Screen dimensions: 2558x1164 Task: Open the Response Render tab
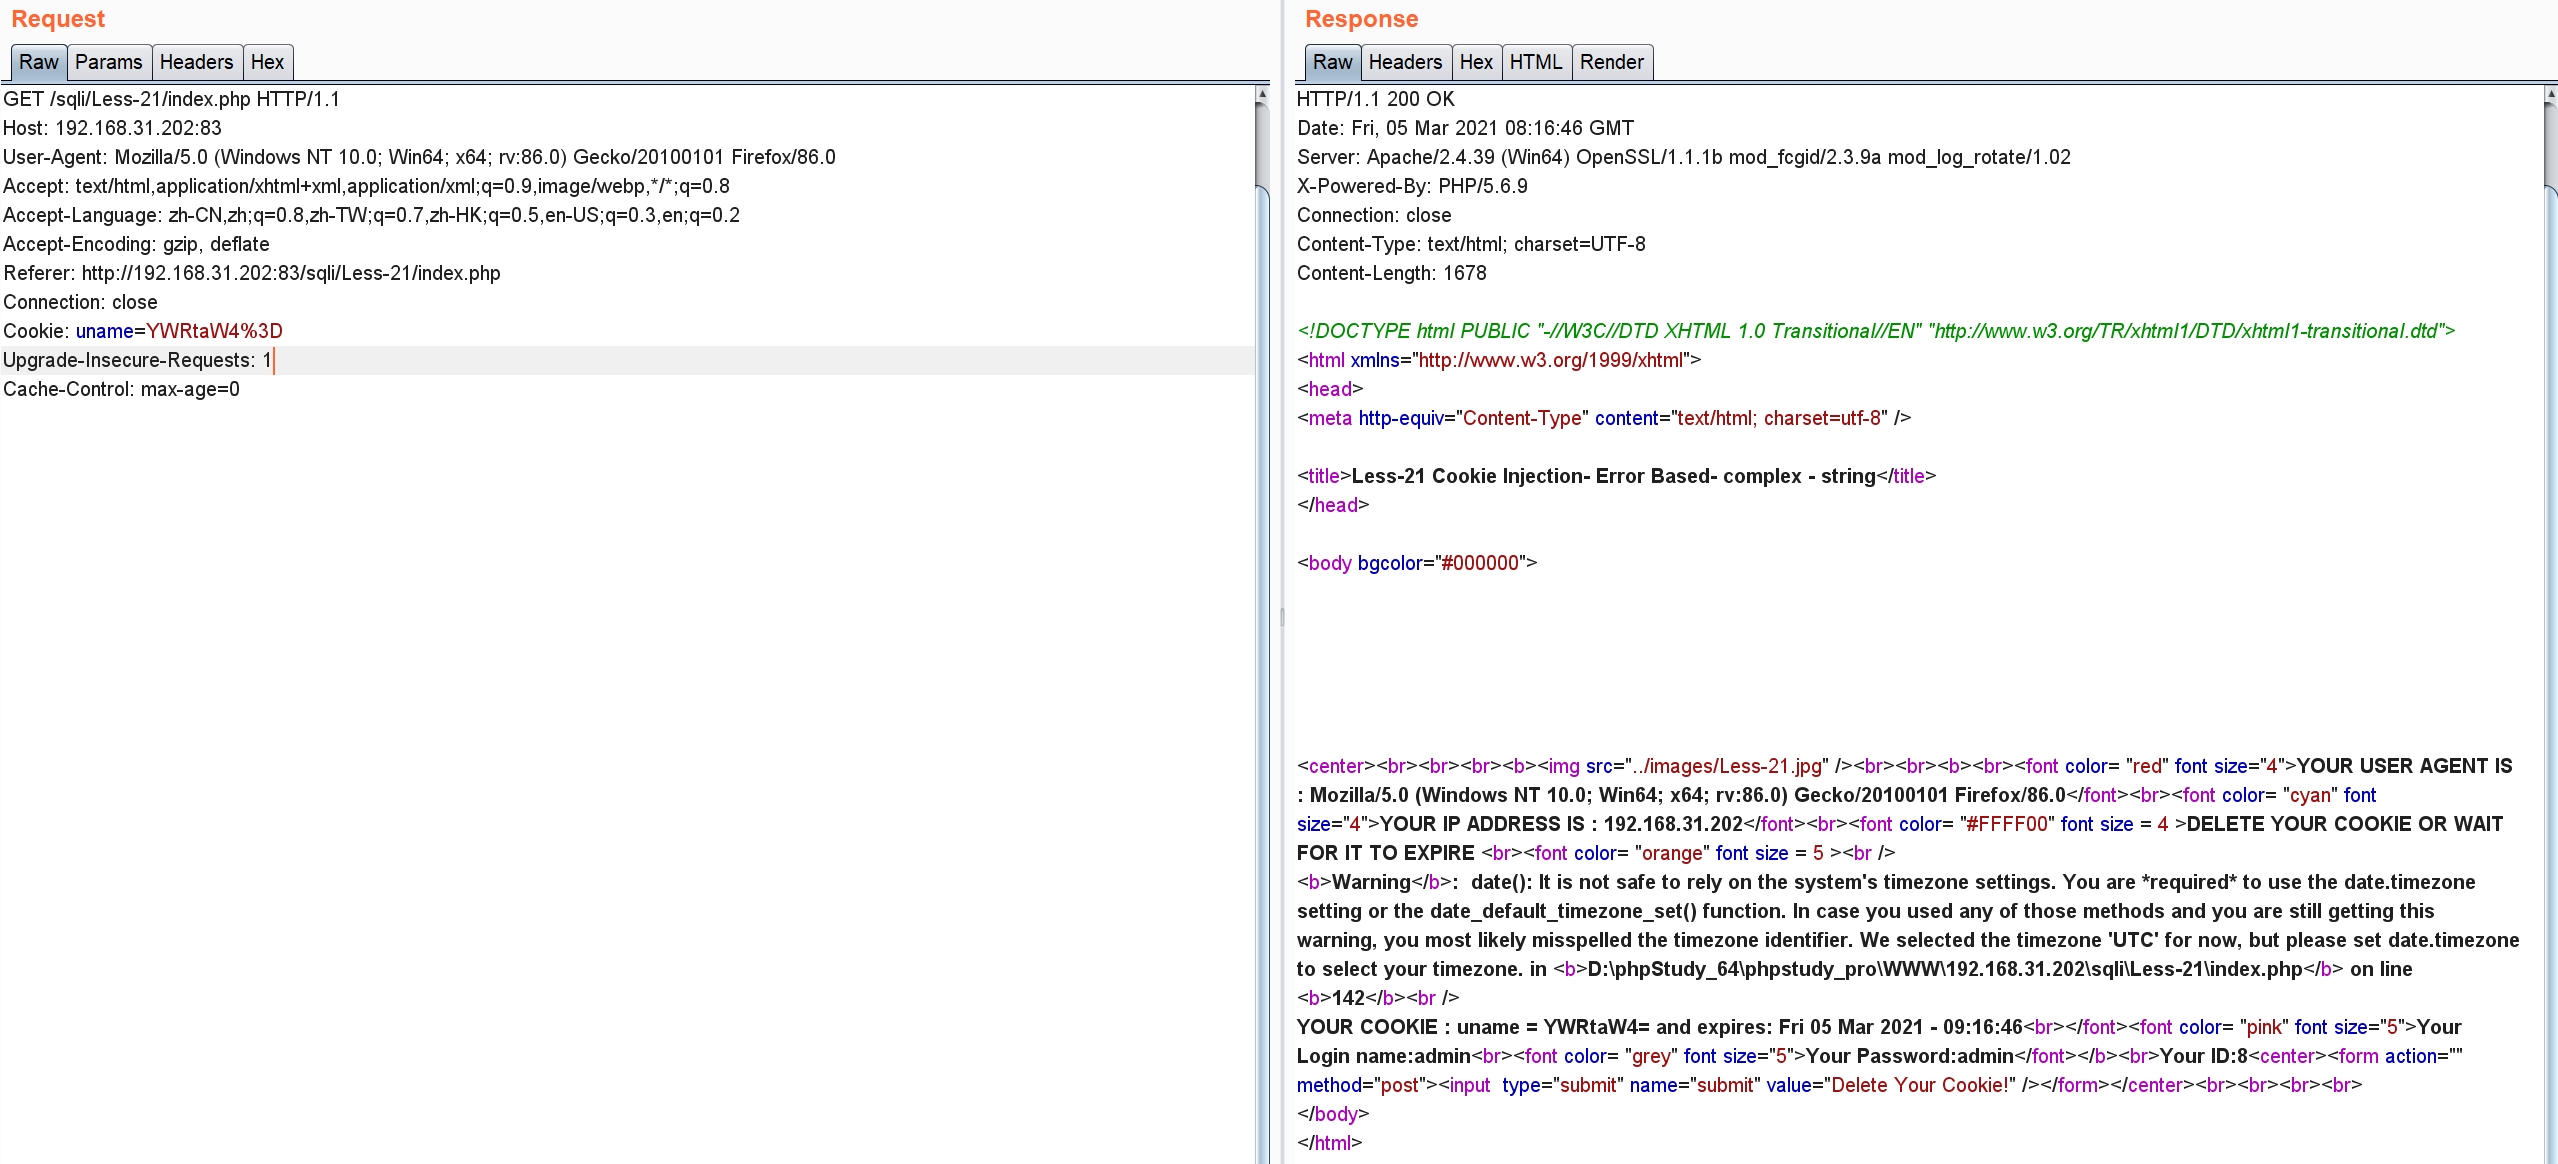click(x=1612, y=62)
